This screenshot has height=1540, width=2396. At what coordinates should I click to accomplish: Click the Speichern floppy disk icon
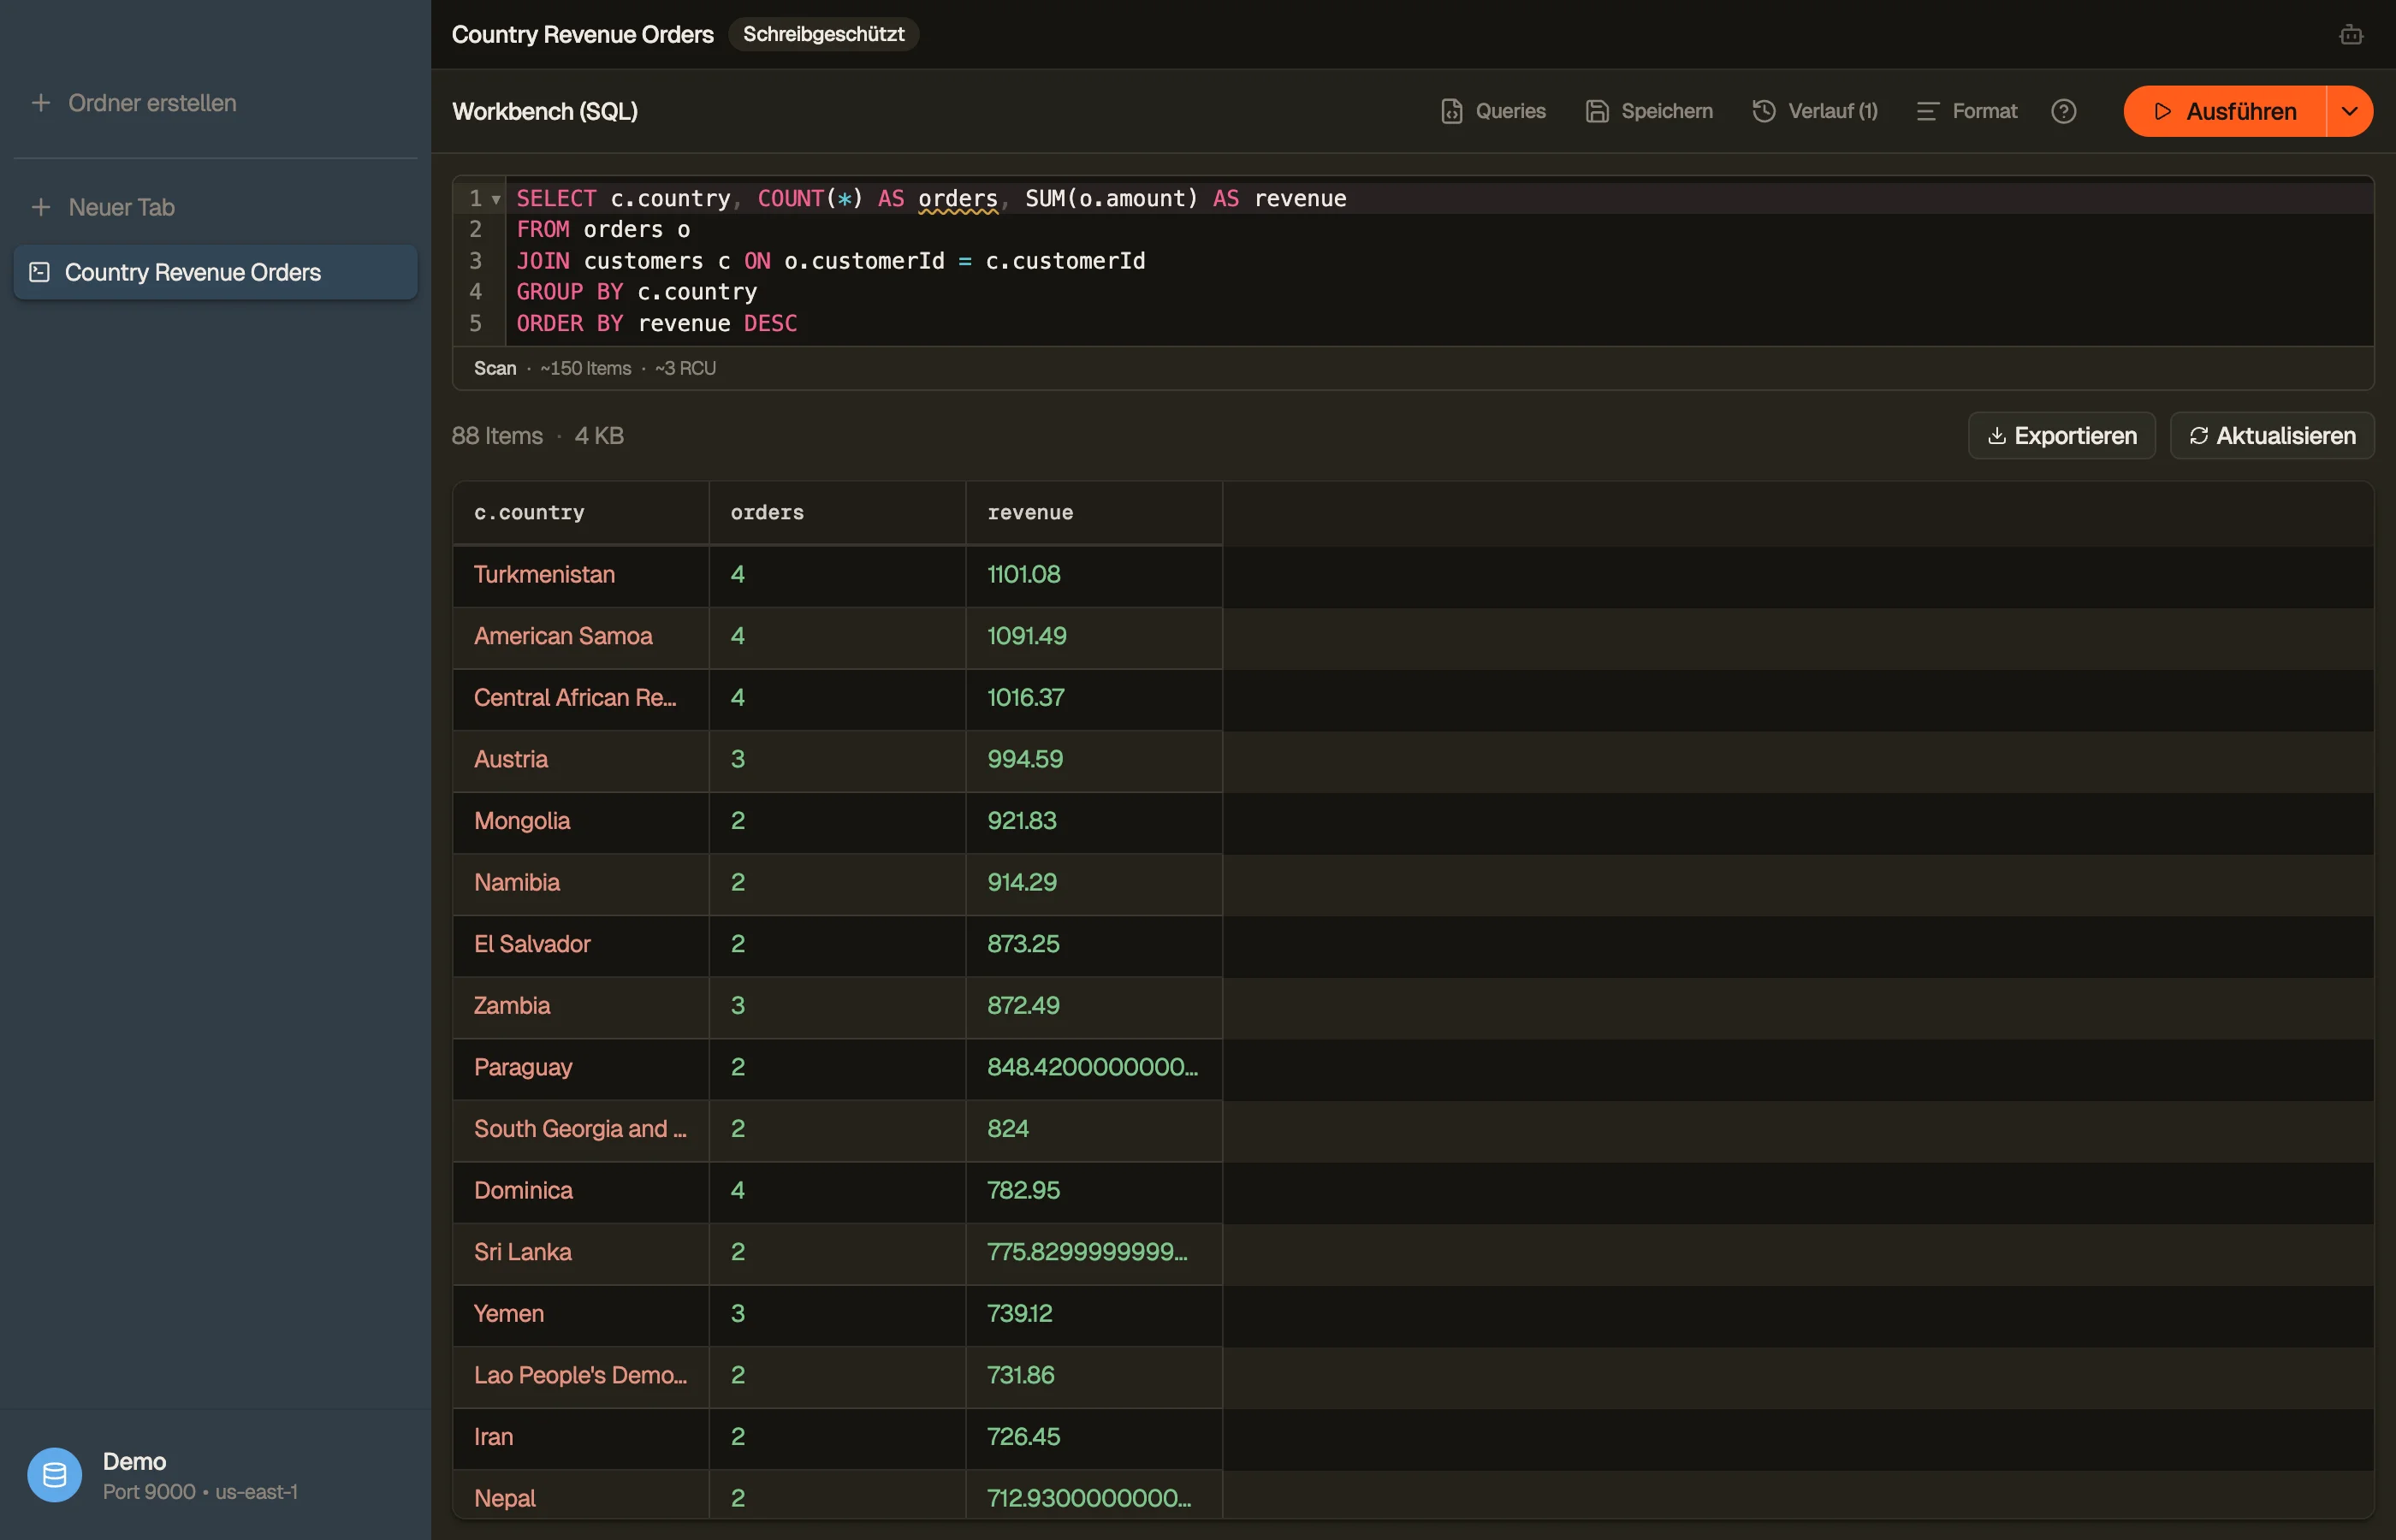coord(1598,111)
